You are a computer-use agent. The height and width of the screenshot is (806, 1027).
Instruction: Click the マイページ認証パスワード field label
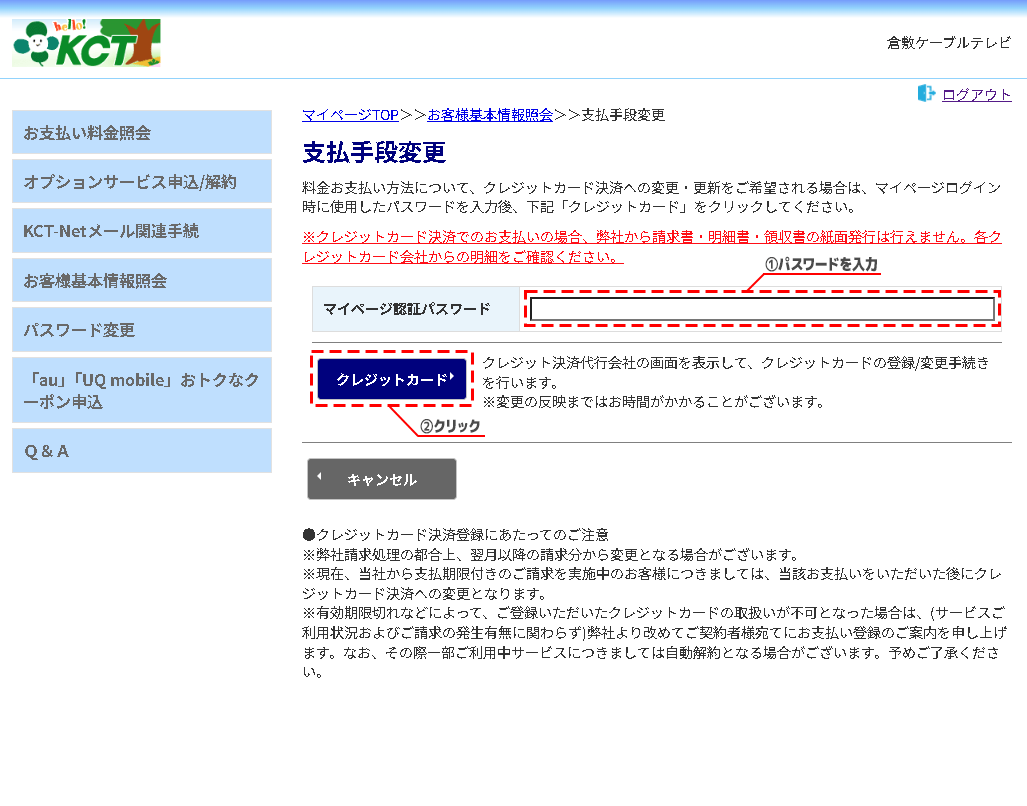tap(407, 309)
